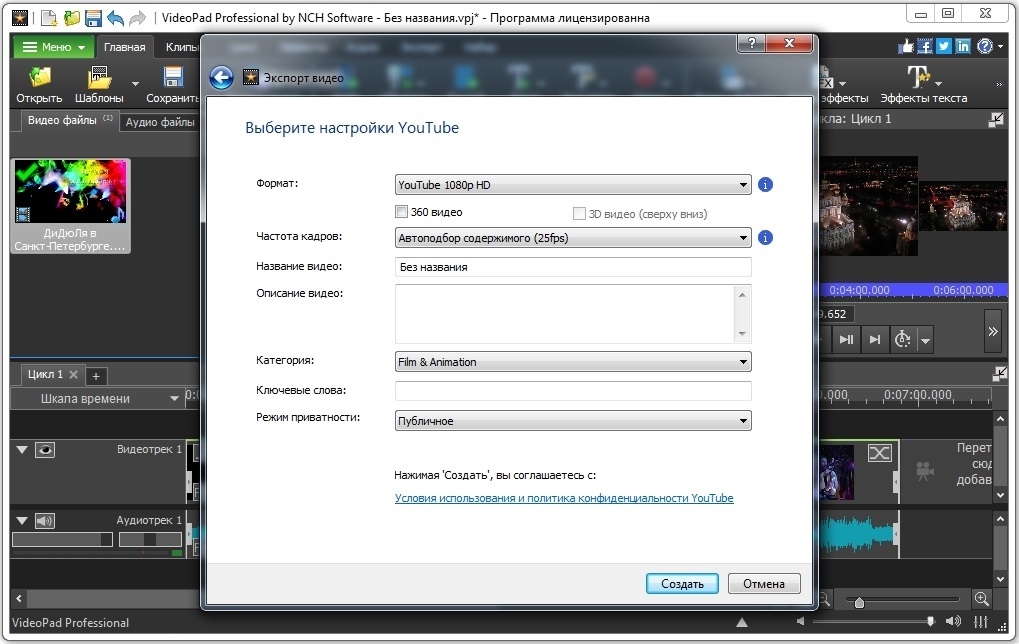The width and height of the screenshot is (1019, 644).
Task: Switch to the Клипы tab
Action: (x=181, y=47)
